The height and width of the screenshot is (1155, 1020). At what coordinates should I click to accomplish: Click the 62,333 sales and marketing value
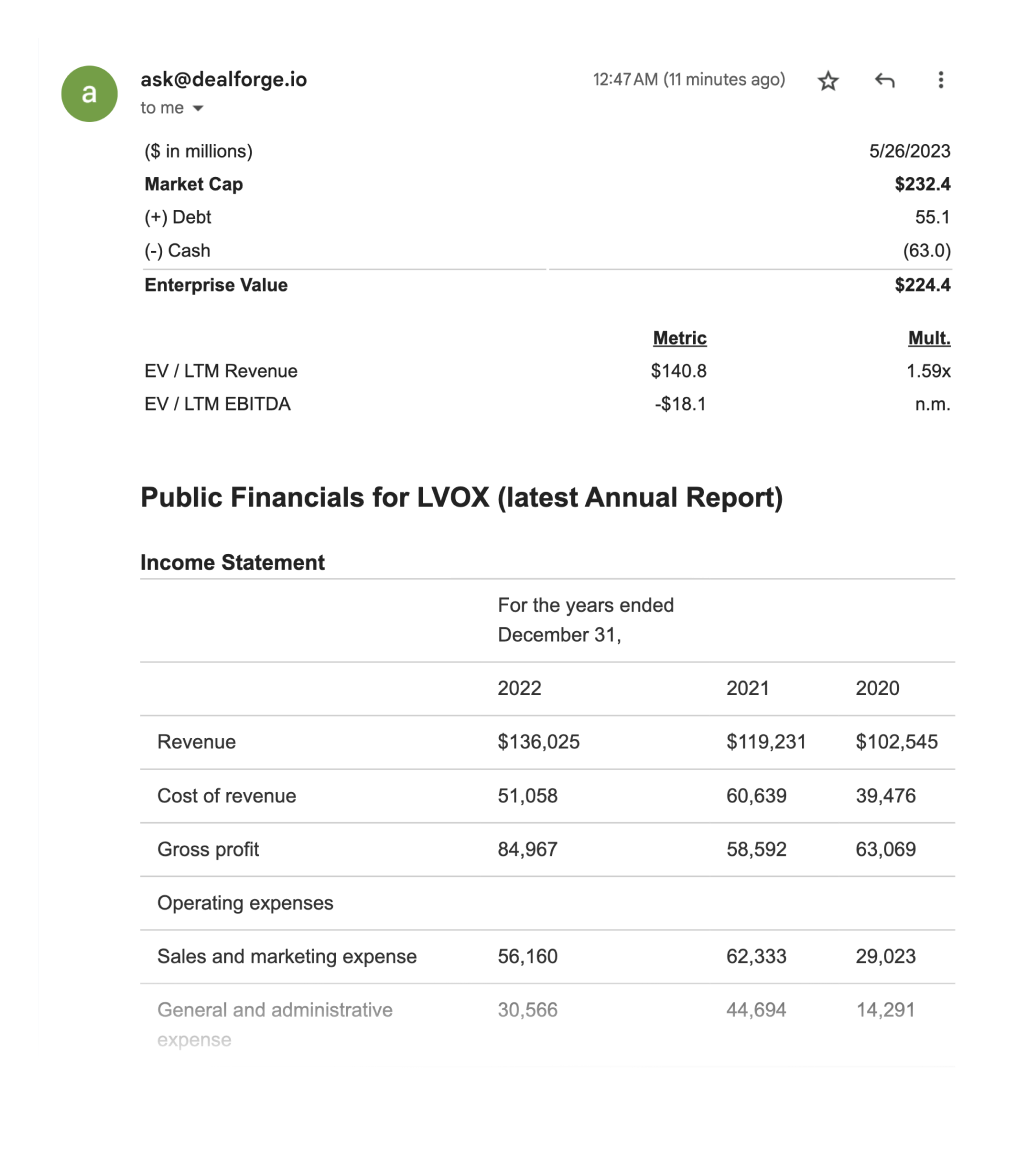756,957
